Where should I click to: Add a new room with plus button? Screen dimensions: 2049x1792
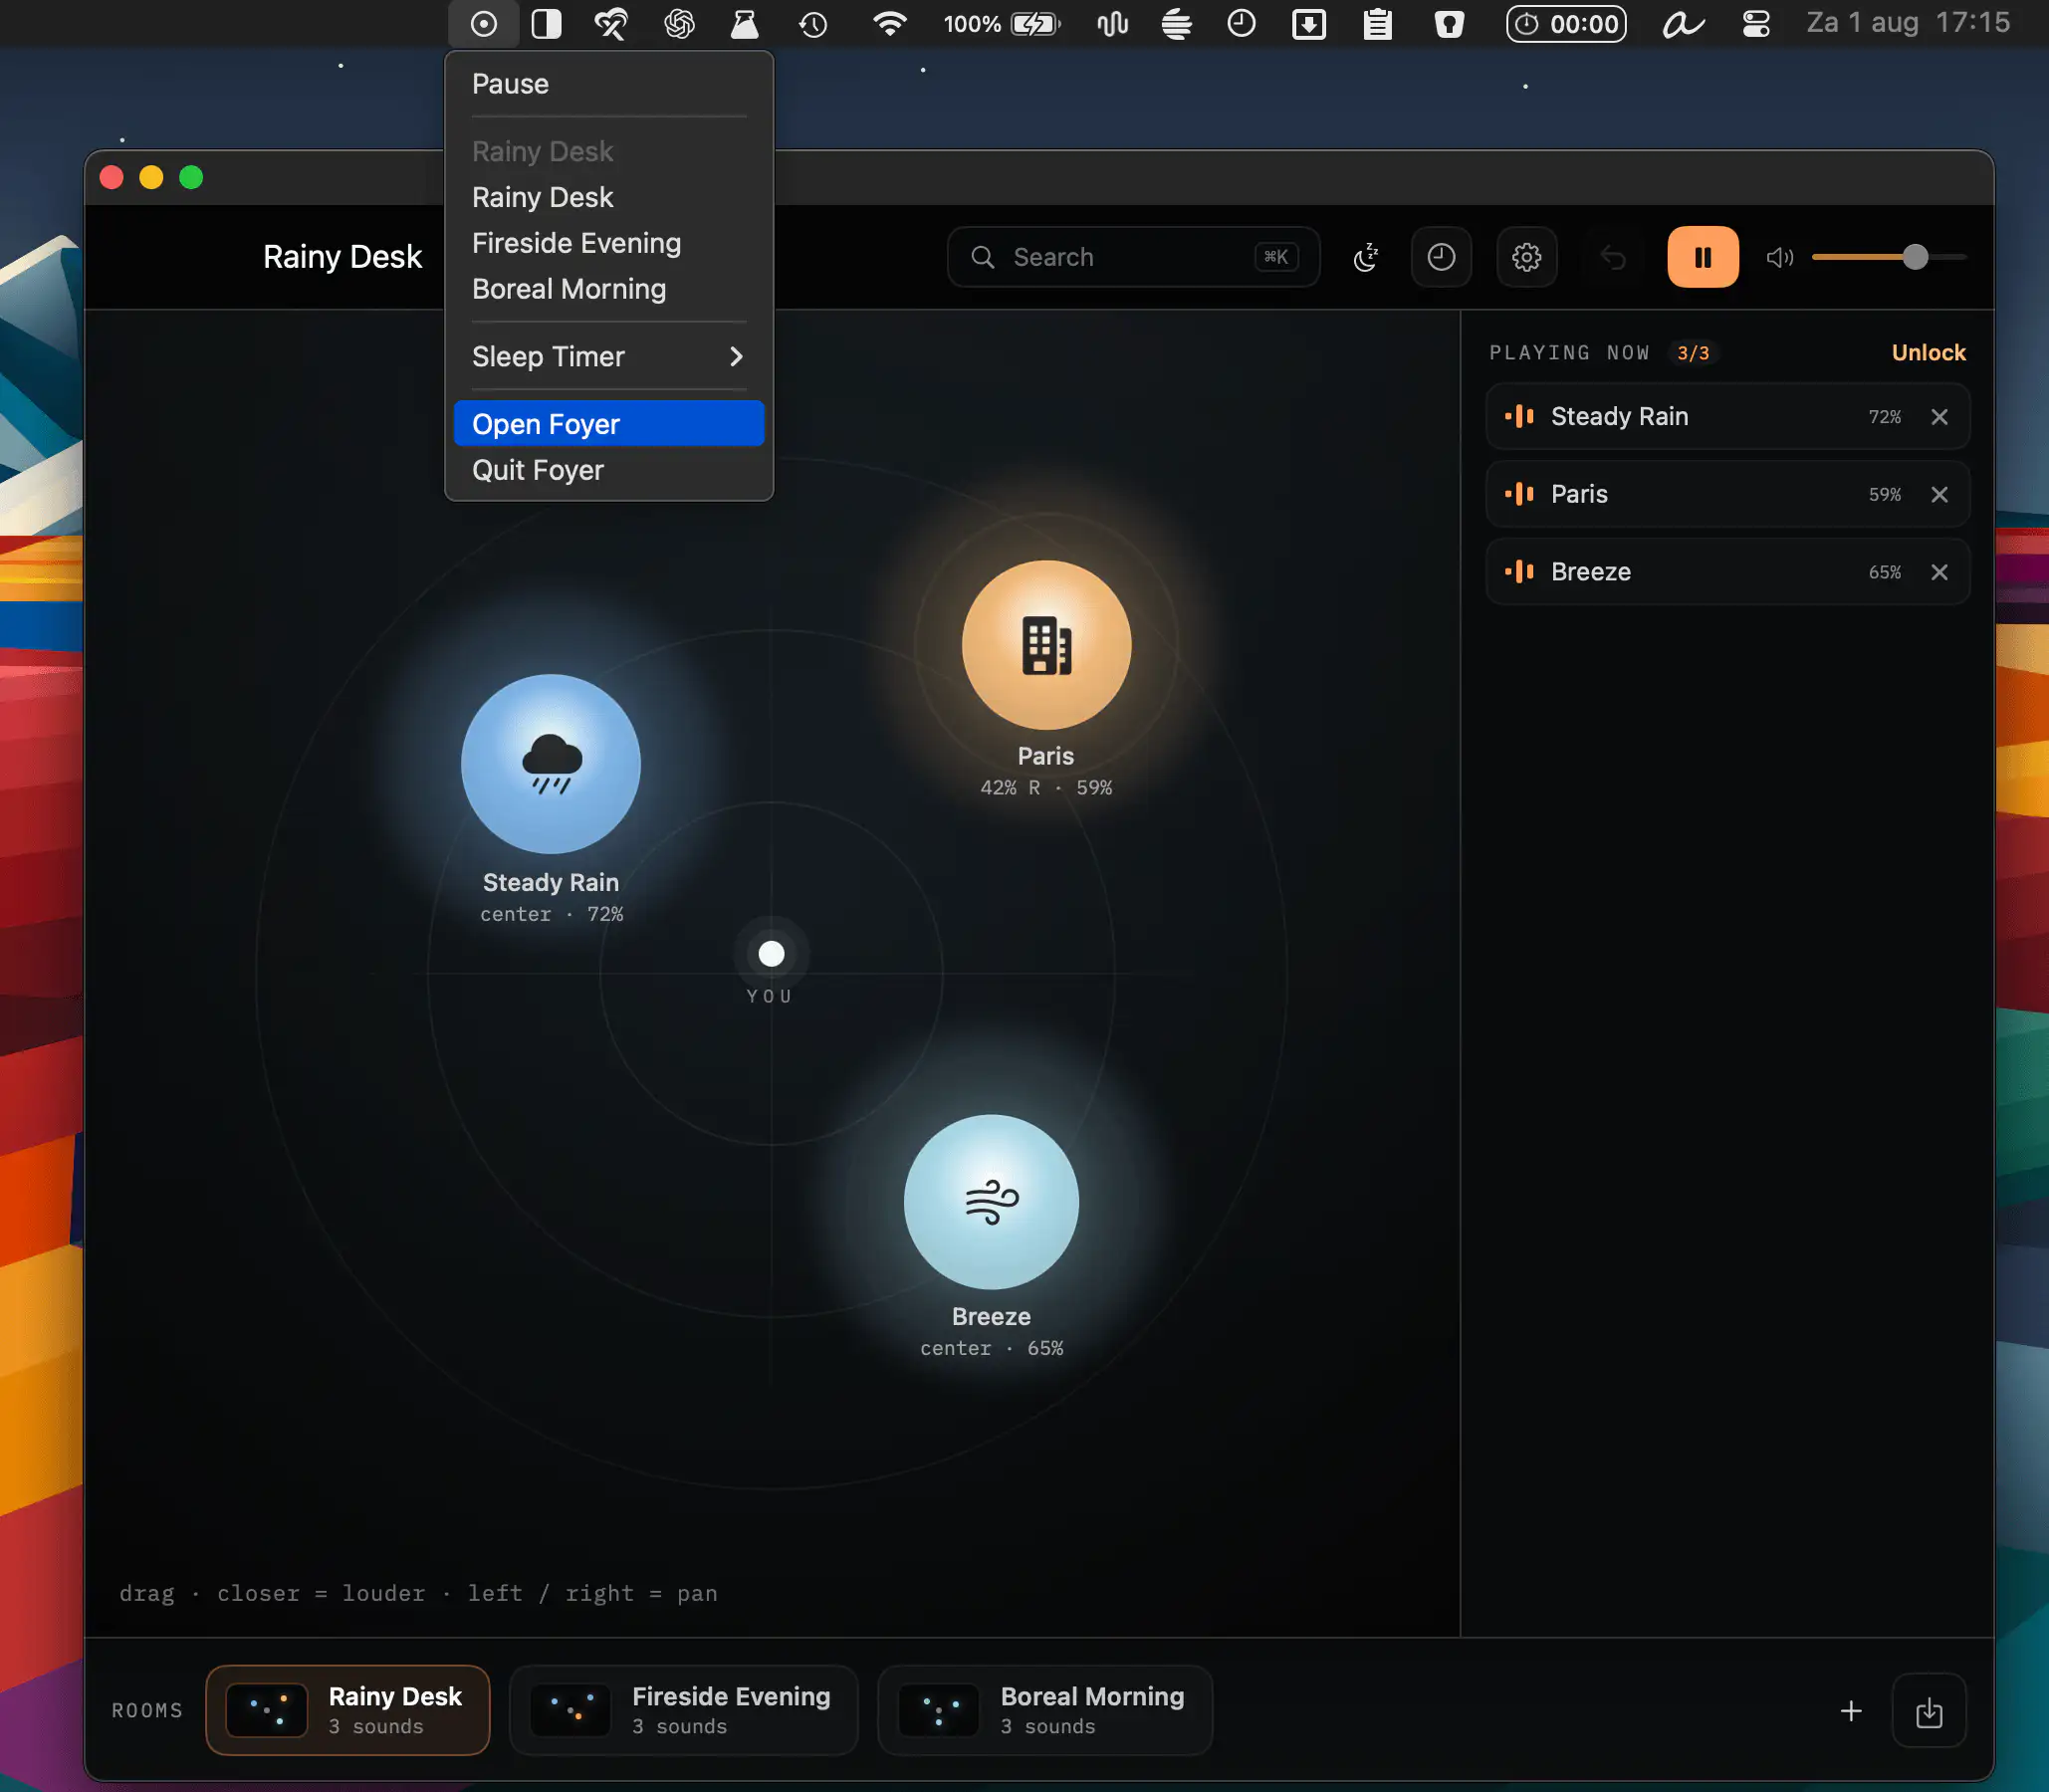1851,1711
